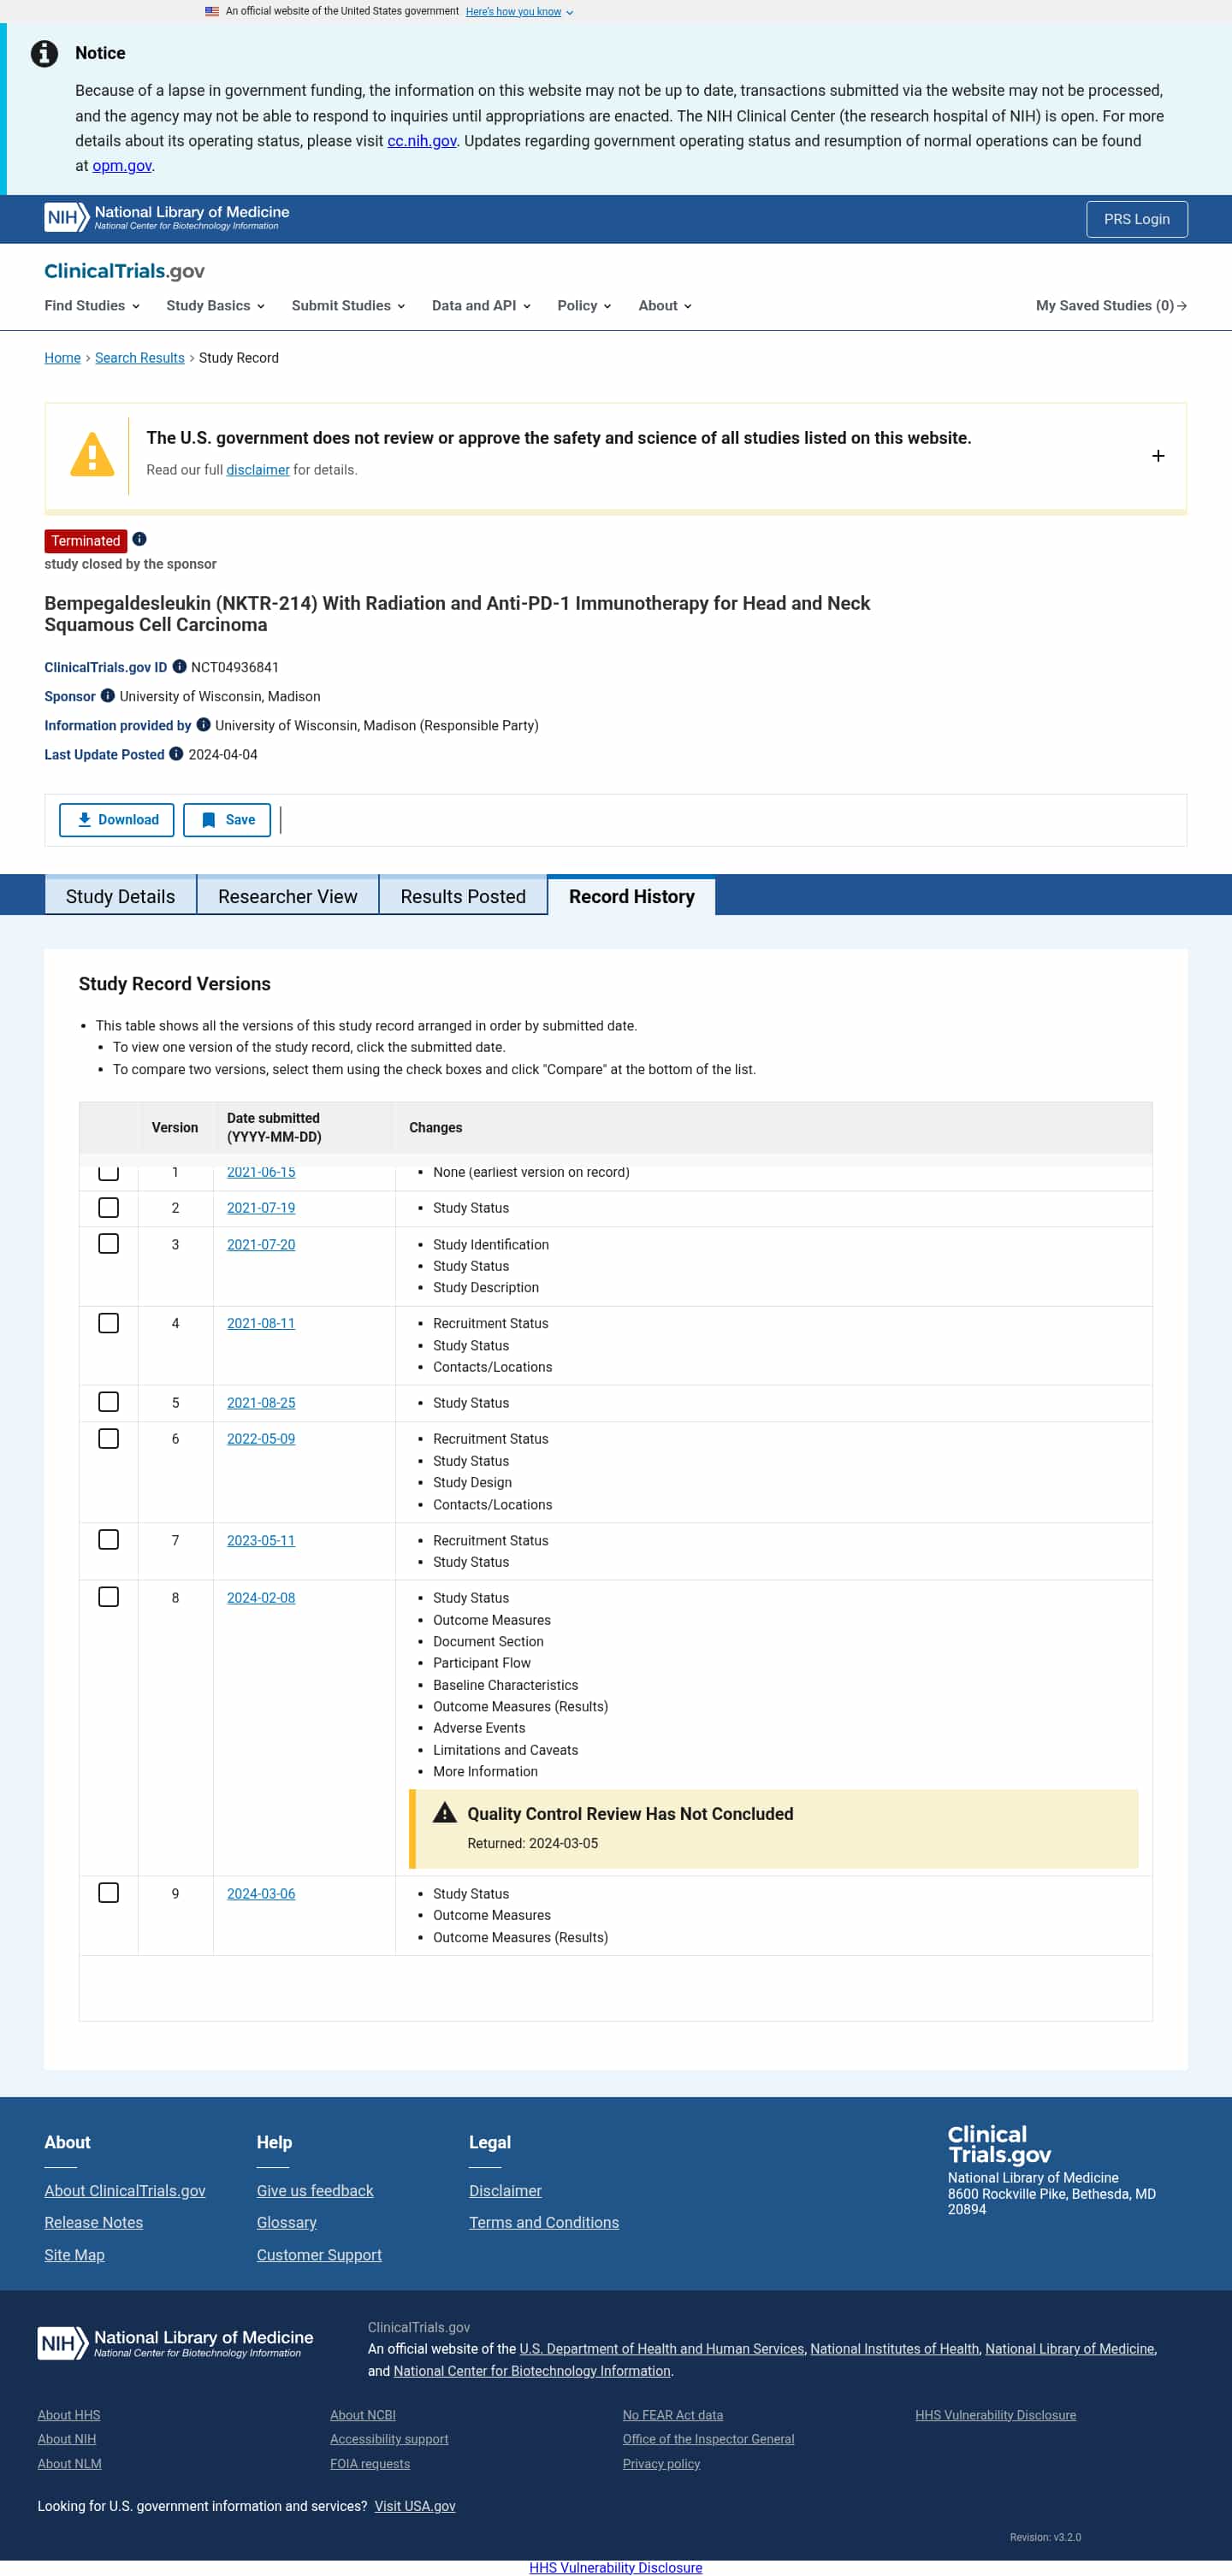1232x2576 pixels.
Task: Click the NIH National Library of Medicine header logo
Action: (167, 217)
